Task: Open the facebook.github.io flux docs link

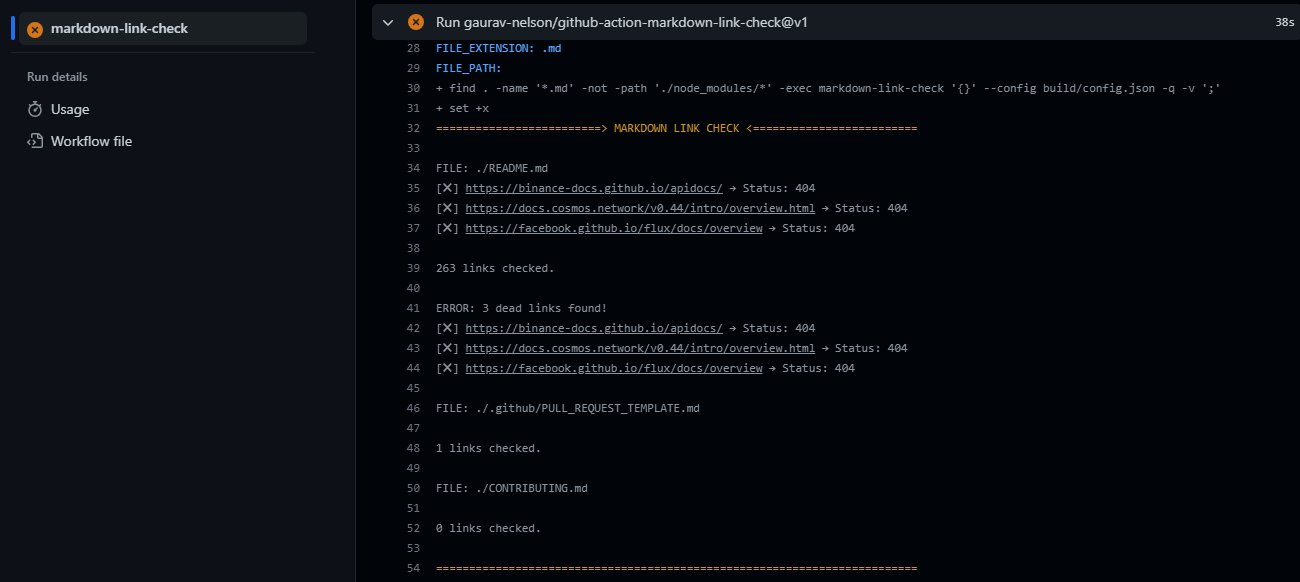Action: tap(613, 228)
